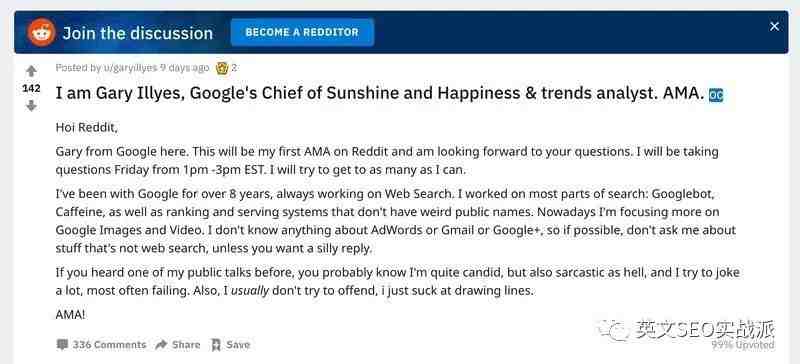This screenshot has height=364, width=800.
Task: Click the 142 vote score
Action: click(31, 88)
